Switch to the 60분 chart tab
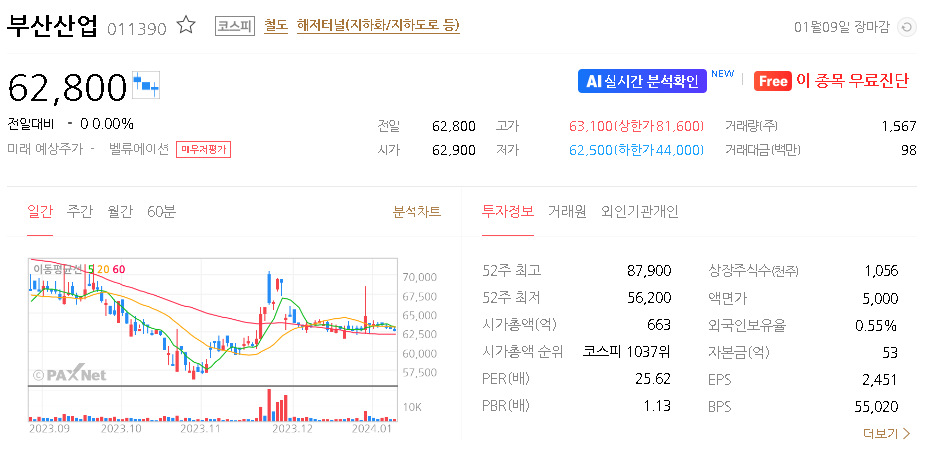 (161, 211)
